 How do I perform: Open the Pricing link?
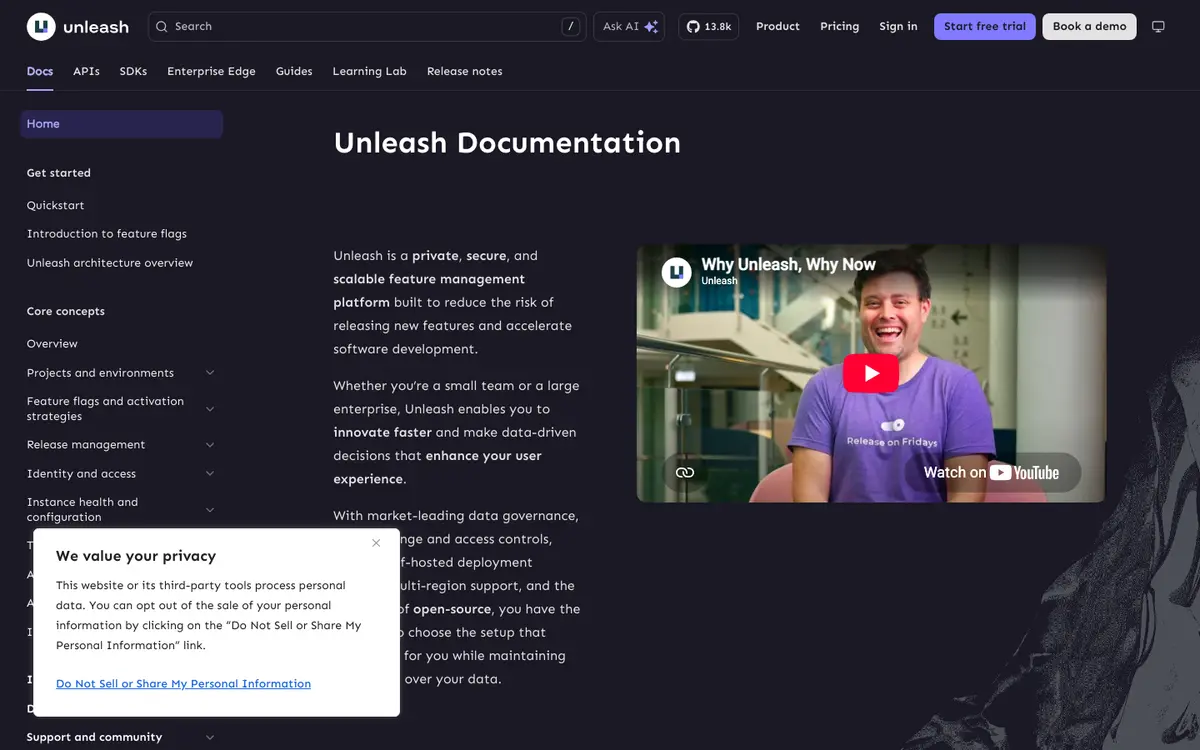pyautogui.click(x=839, y=27)
